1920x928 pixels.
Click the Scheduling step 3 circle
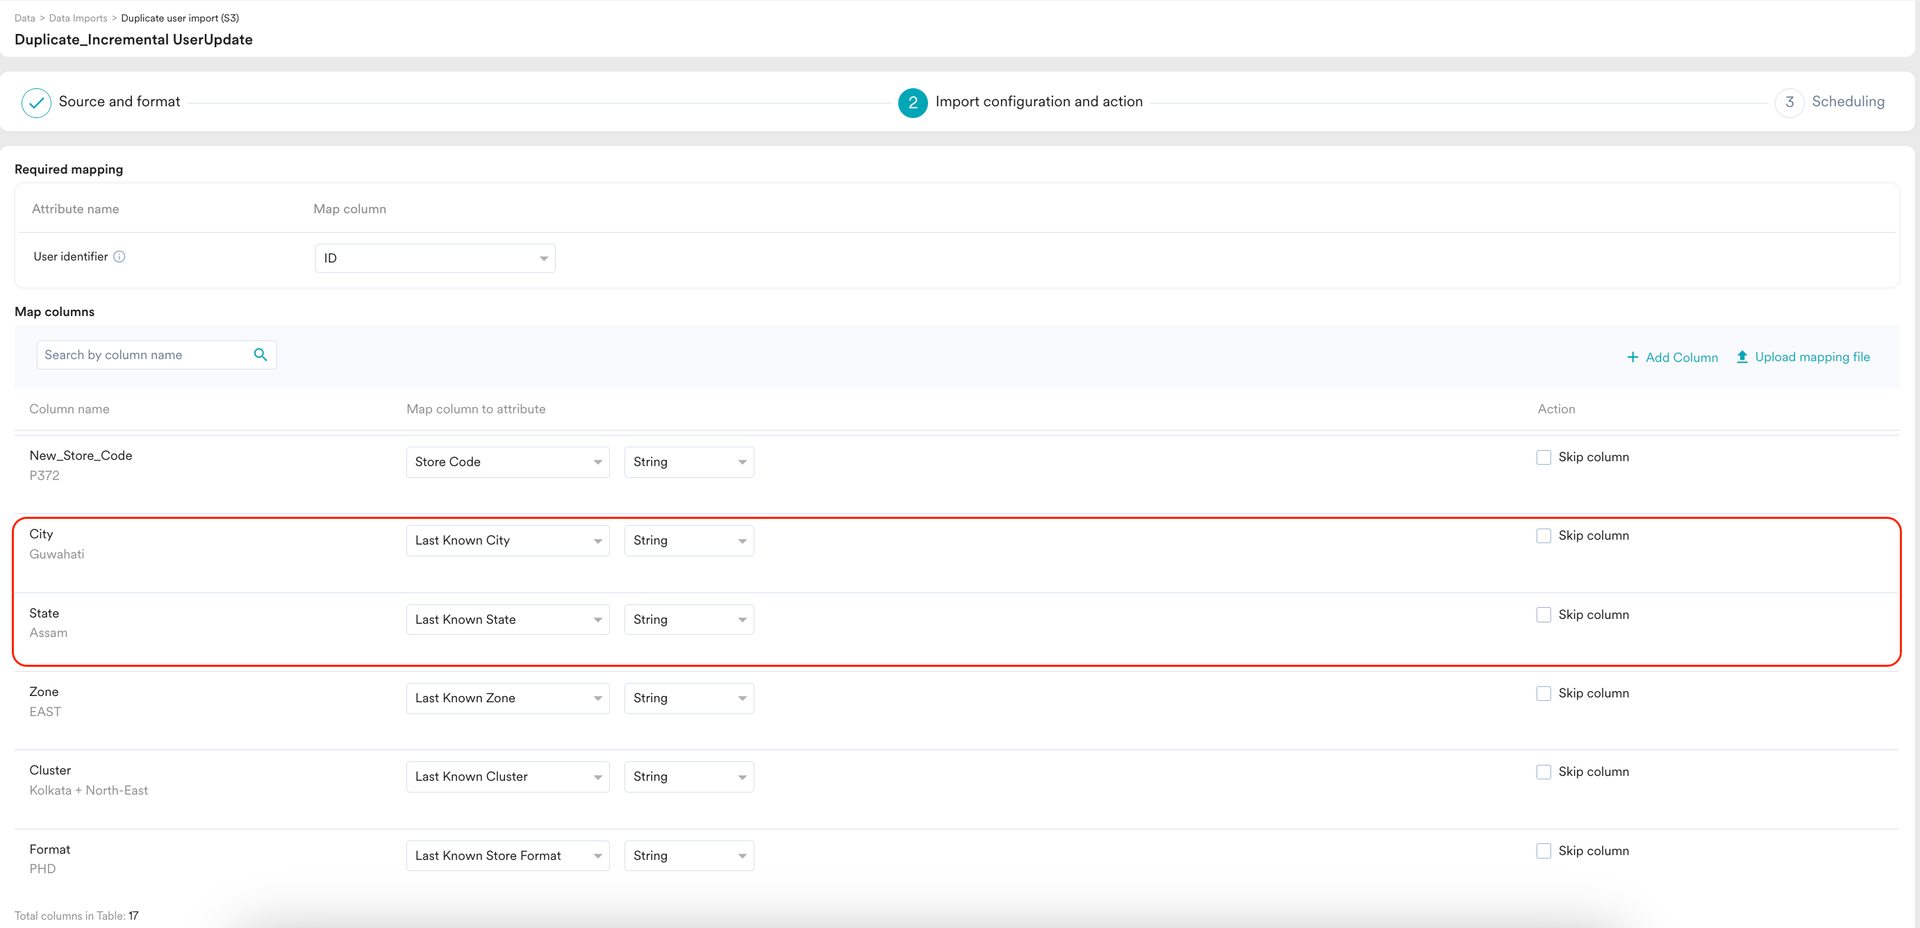[x=1789, y=103]
